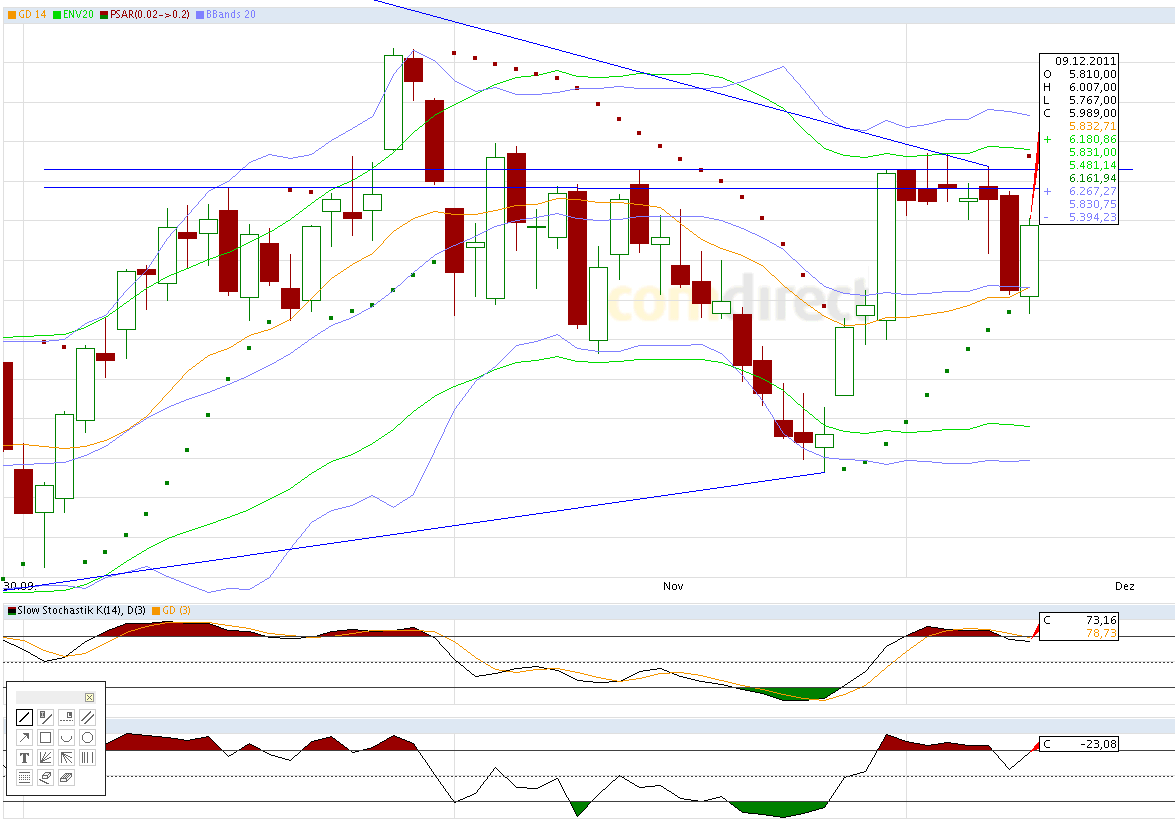Pick the Ellipse drawing tool
The image size is (1175, 822).
click(x=87, y=737)
